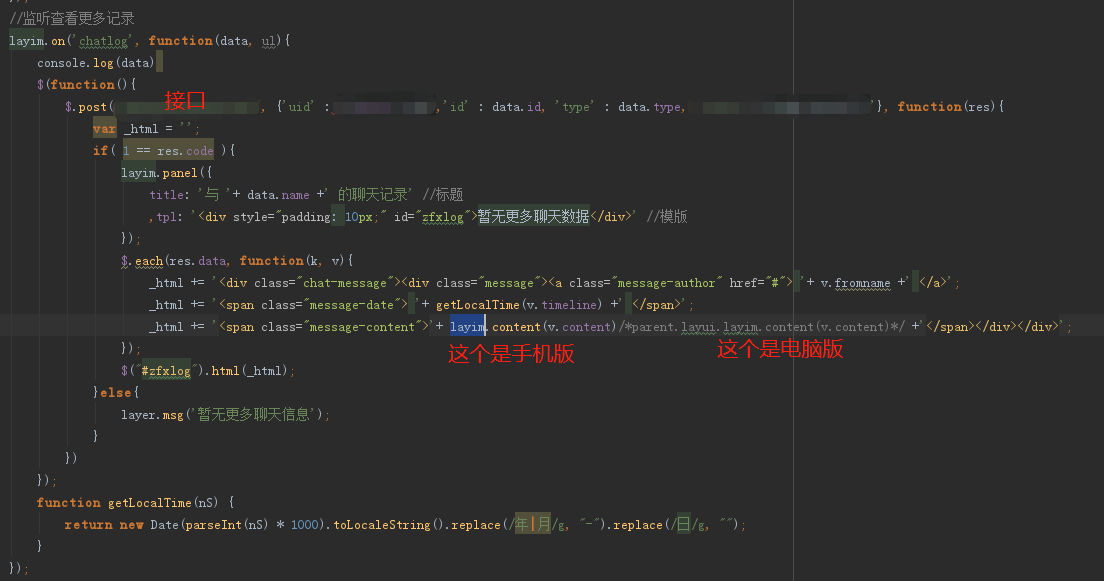The height and width of the screenshot is (581, 1104).
Task: Click the $.post call
Action: click(86, 106)
